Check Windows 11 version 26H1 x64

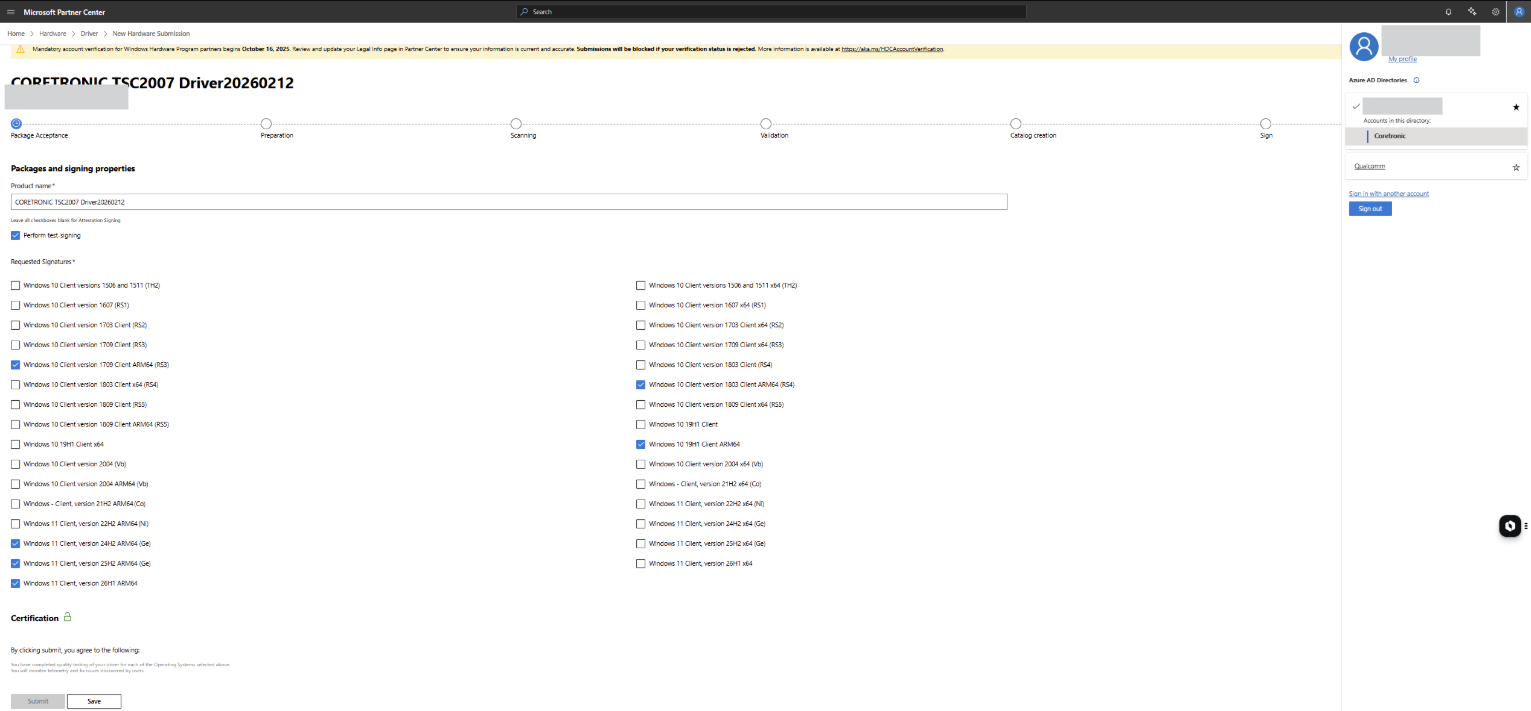(x=641, y=563)
